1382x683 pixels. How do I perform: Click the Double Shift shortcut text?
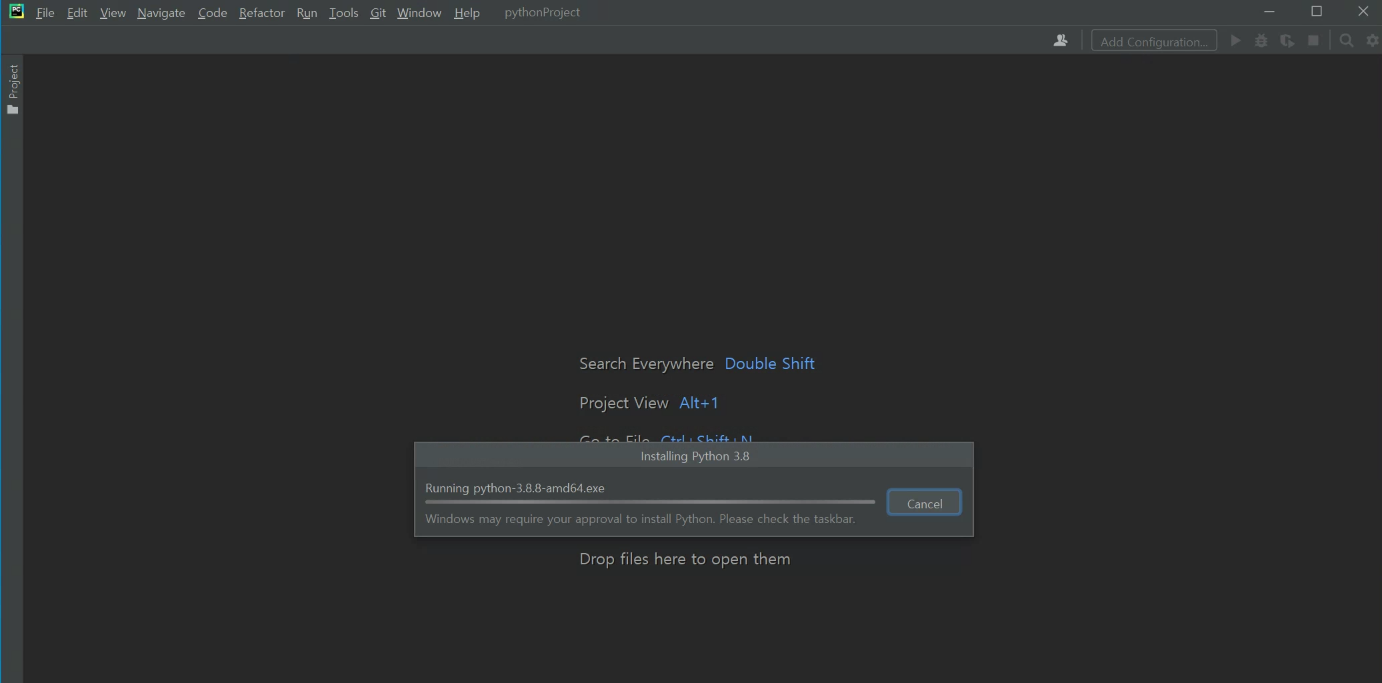(x=769, y=364)
